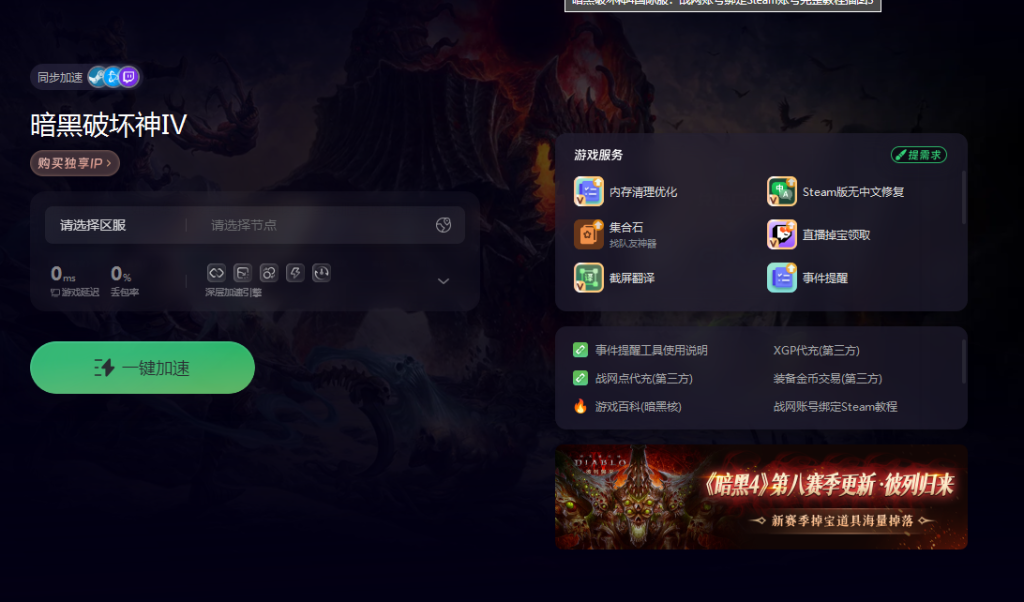Screen dimensions: 1024x602
Task: Click the purple Twitch sync badge
Action: pyautogui.click(x=129, y=77)
